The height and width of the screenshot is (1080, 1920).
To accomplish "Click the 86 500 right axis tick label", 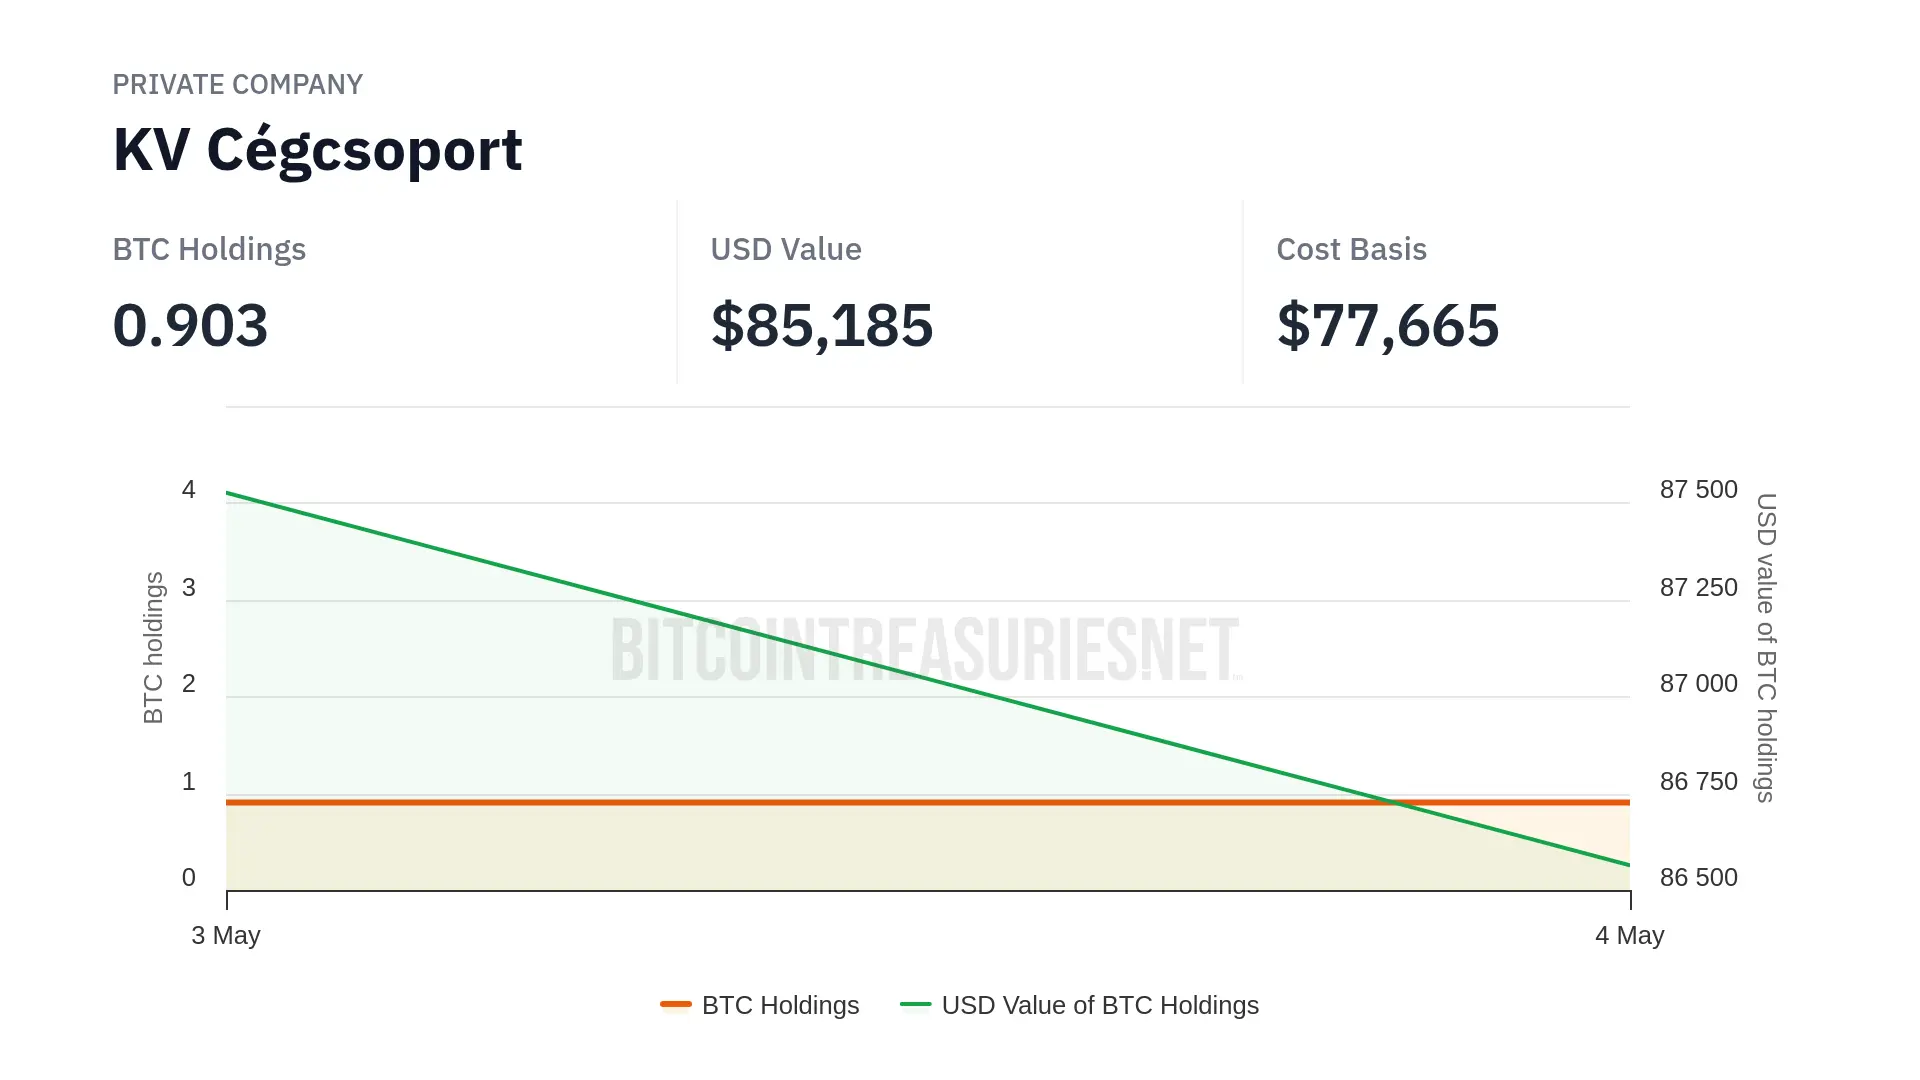I will pos(1698,878).
